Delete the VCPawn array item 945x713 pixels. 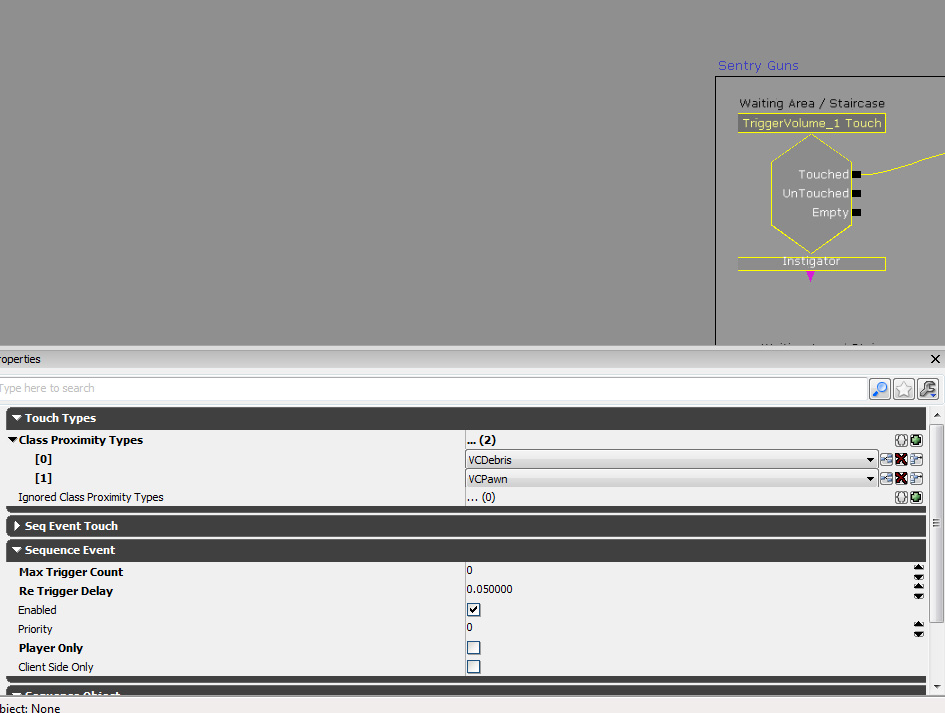pos(901,479)
